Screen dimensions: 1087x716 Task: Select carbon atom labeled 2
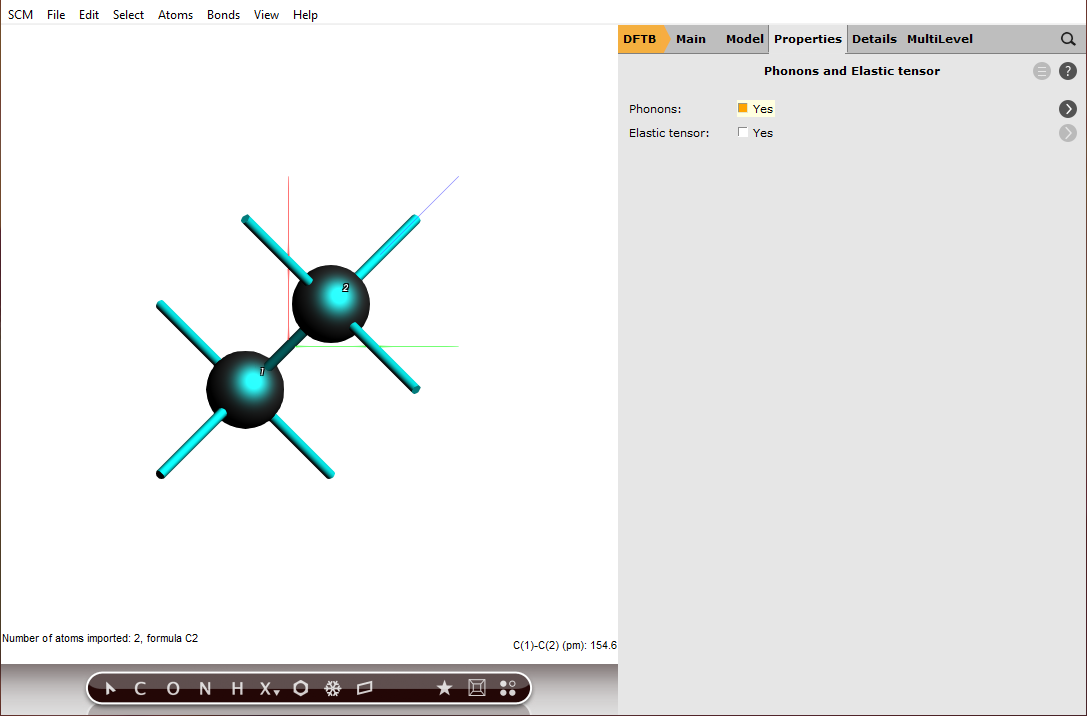click(x=331, y=304)
